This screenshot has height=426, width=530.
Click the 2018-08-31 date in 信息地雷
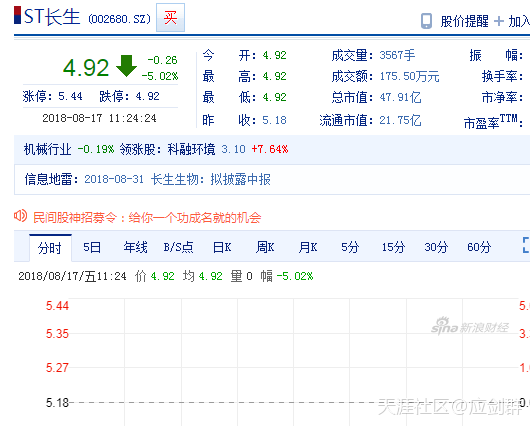[x=114, y=179]
